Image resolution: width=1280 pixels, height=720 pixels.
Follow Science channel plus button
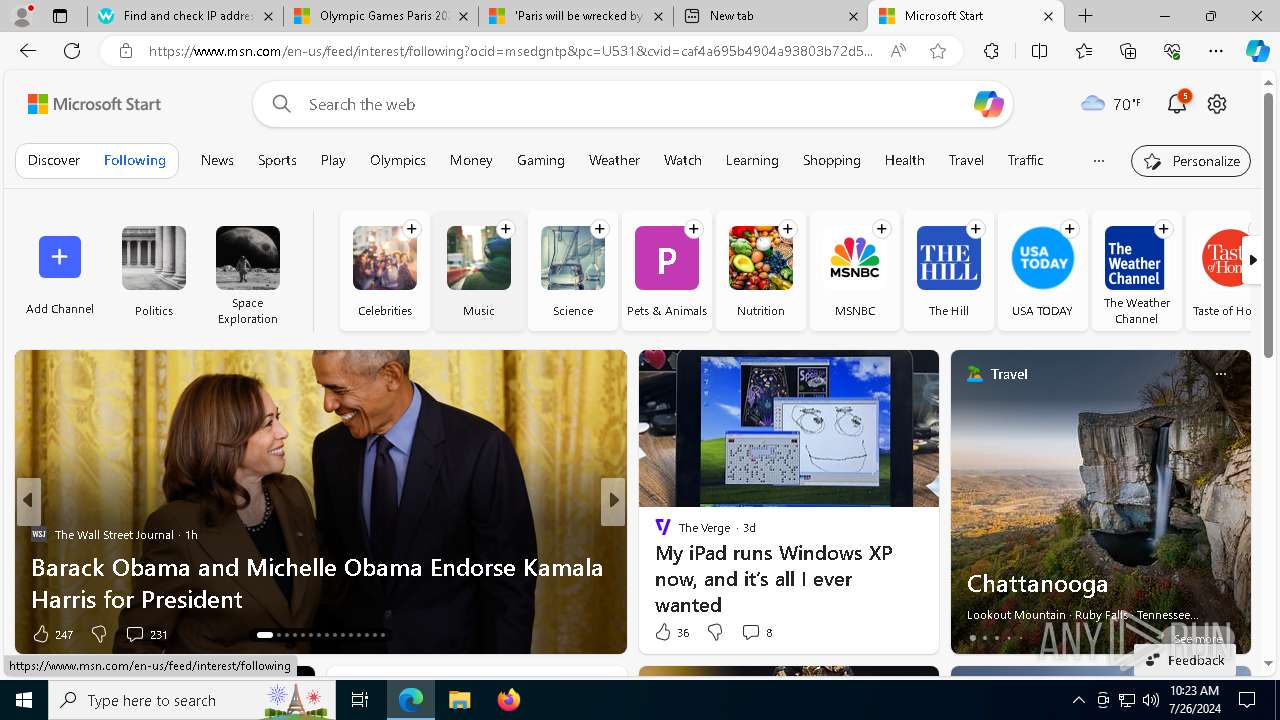pyautogui.click(x=600, y=229)
